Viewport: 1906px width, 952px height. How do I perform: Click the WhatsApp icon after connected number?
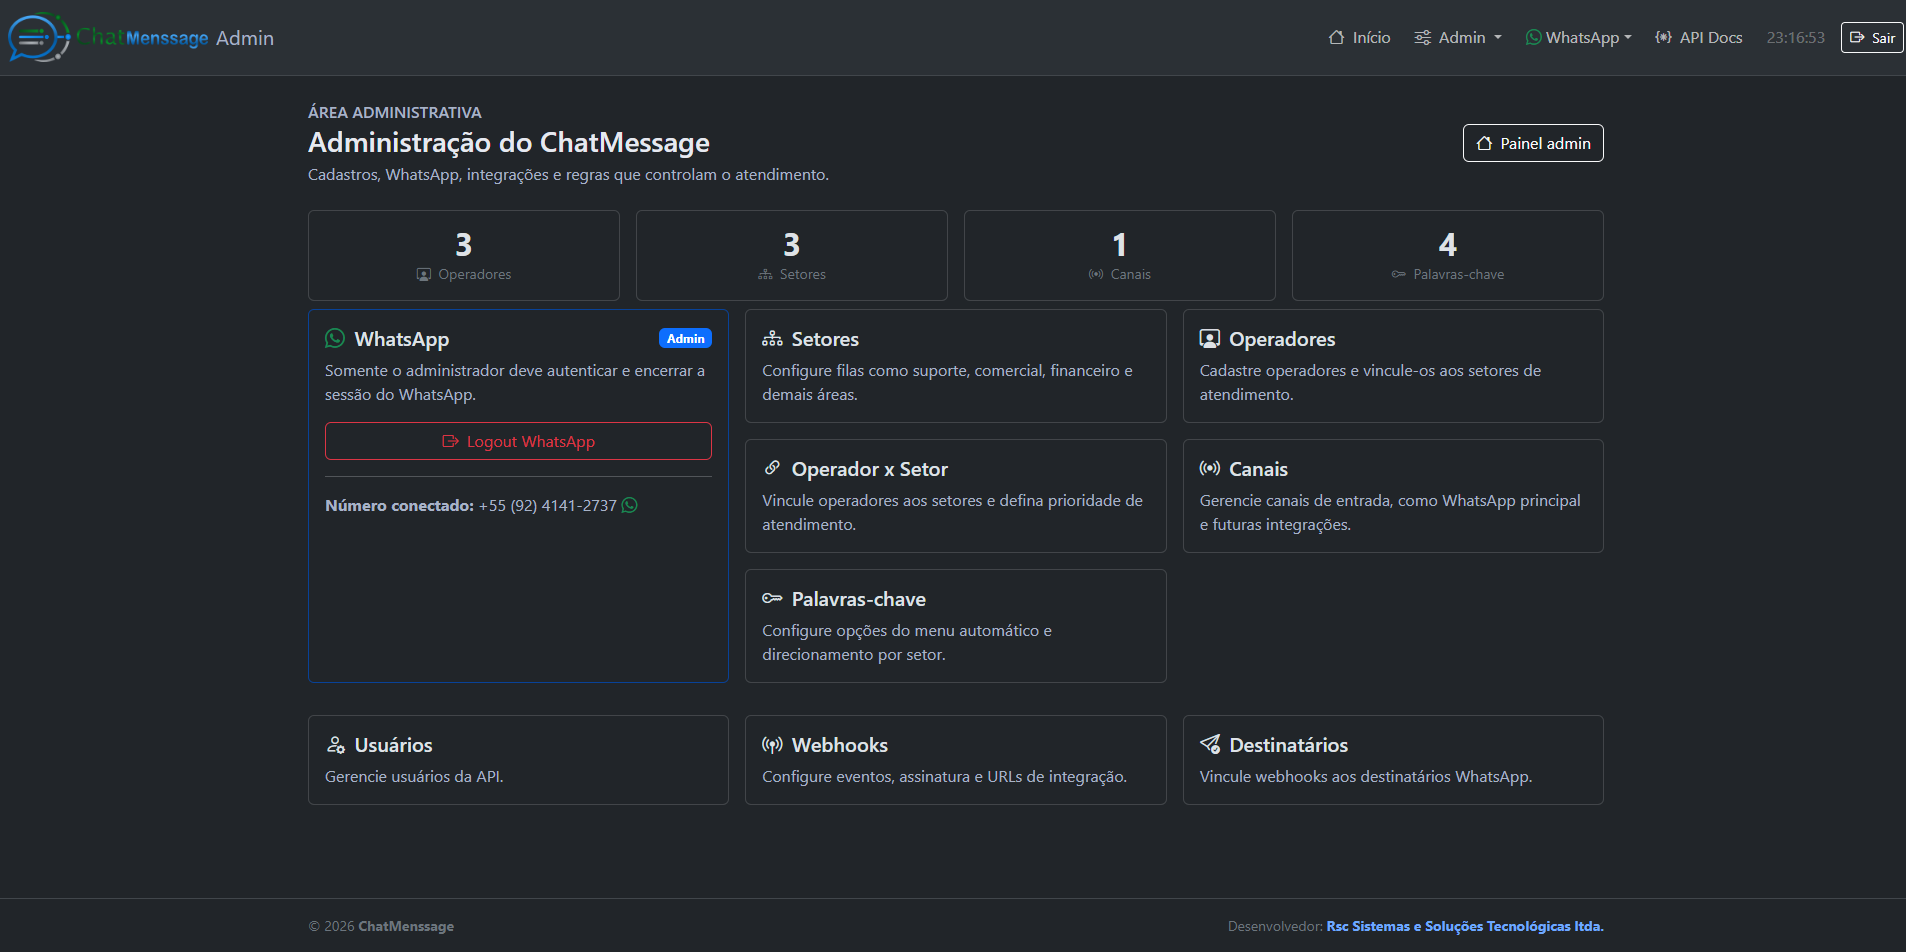[629, 505]
